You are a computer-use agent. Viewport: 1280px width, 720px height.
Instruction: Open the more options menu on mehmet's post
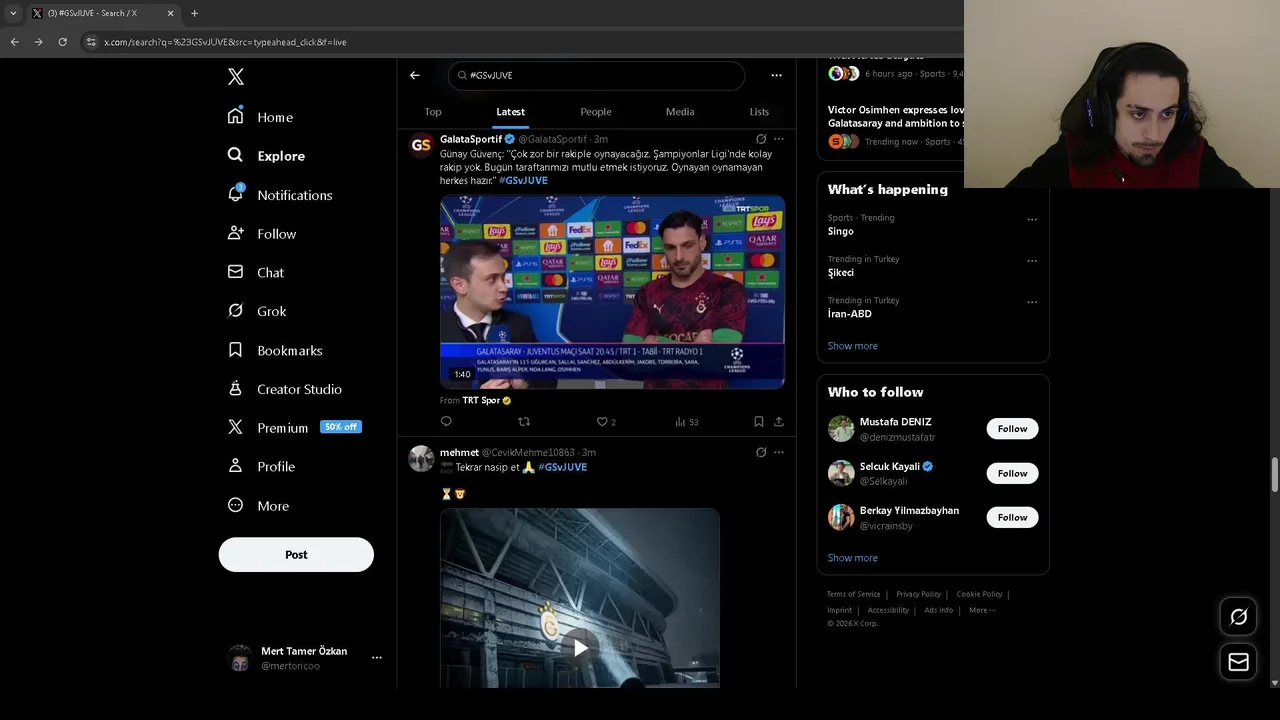(779, 452)
